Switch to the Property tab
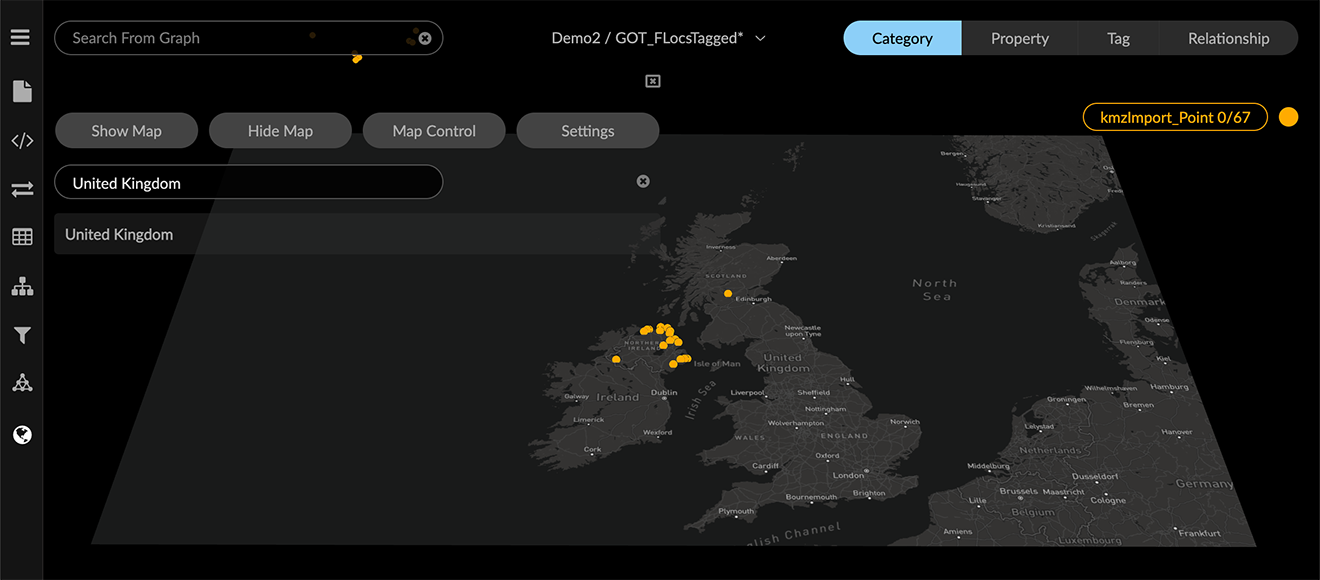This screenshot has height=580, width=1320. tap(1019, 37)
